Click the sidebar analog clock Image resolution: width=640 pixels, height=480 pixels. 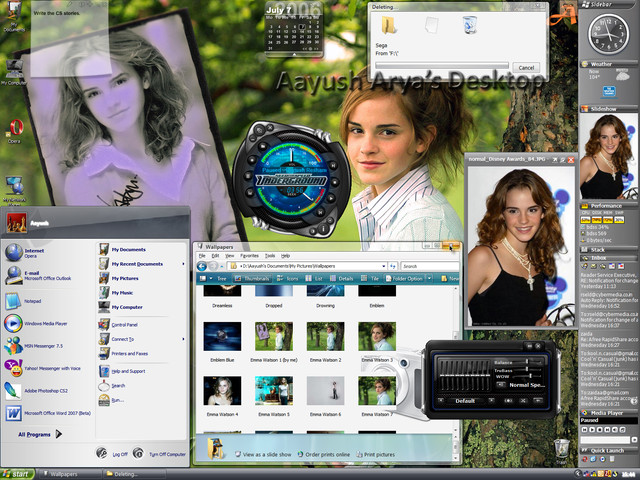coord(609,34)
